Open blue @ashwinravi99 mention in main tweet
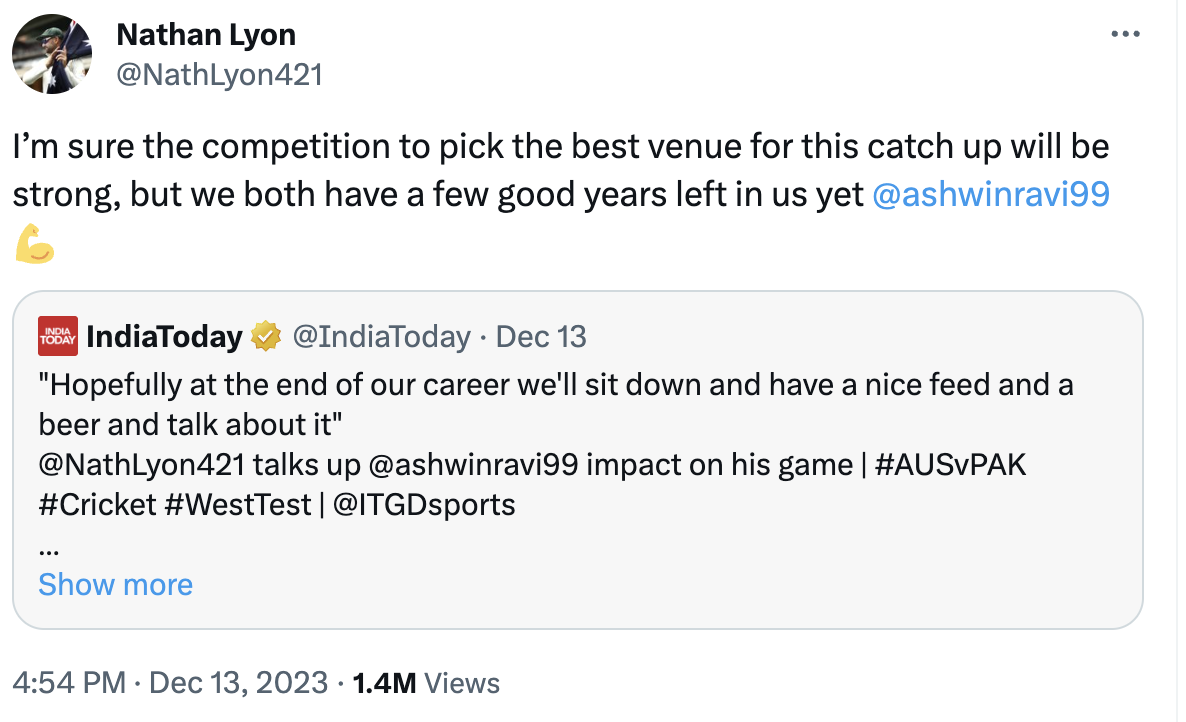The image size is (1186, 722). [991, 195]
